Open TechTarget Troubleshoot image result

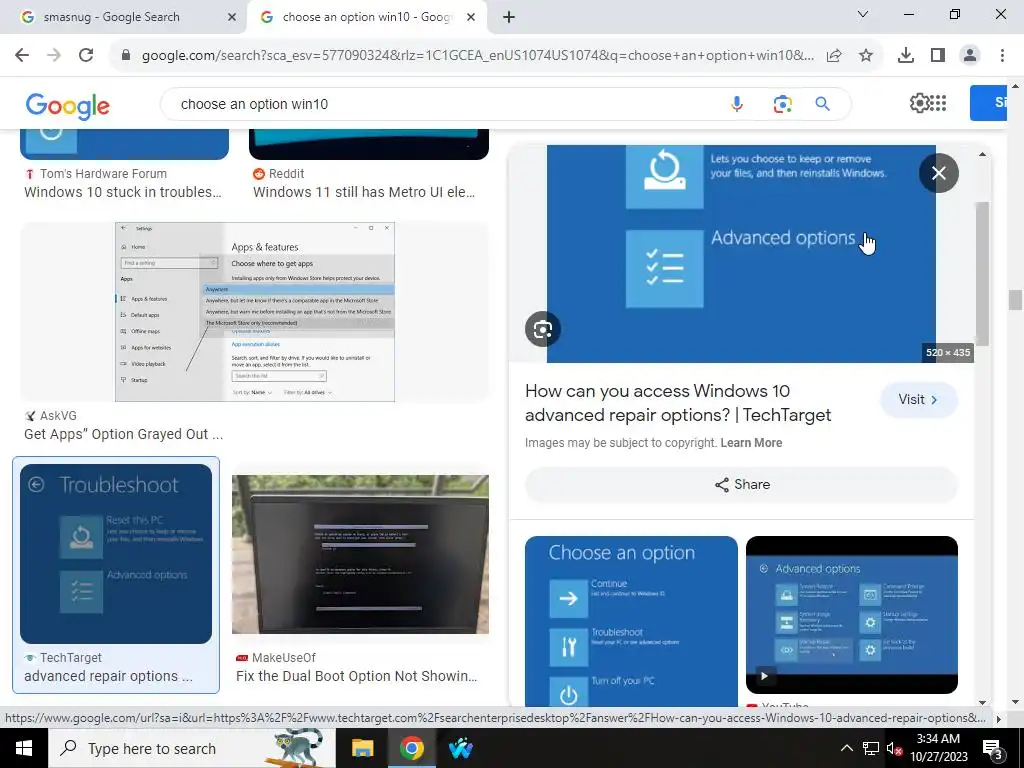tap(116, 554)
